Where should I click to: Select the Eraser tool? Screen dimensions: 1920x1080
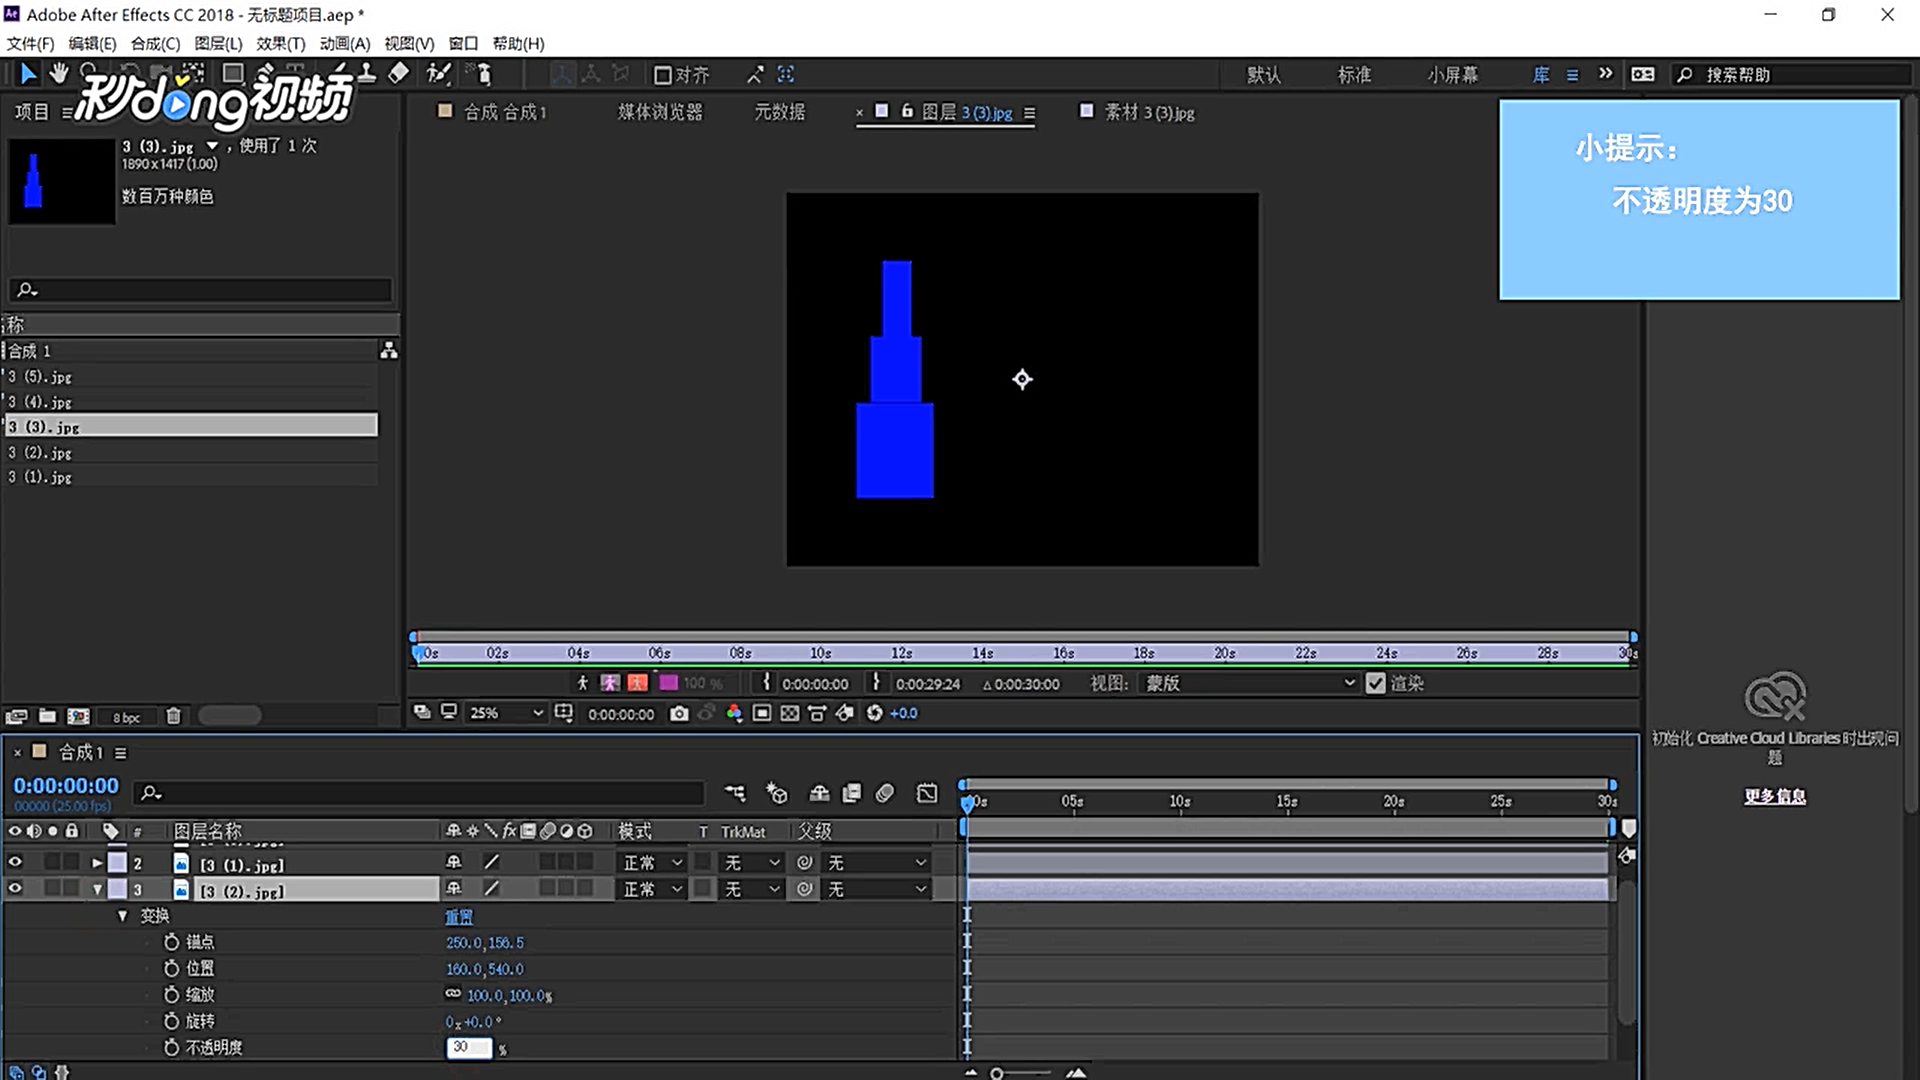tap(398, 73)
